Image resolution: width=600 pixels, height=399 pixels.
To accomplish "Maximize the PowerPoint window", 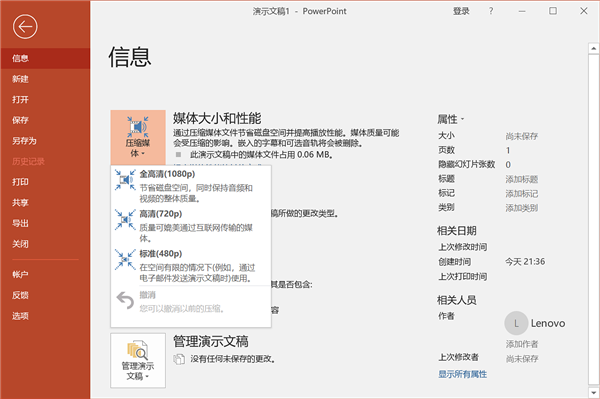I will (x=553, y=11).
